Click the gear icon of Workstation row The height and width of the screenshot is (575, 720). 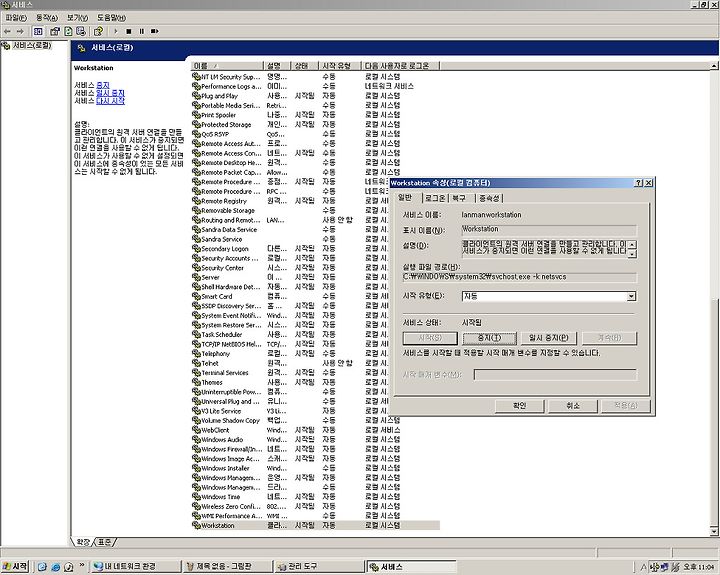coord(196,525)
